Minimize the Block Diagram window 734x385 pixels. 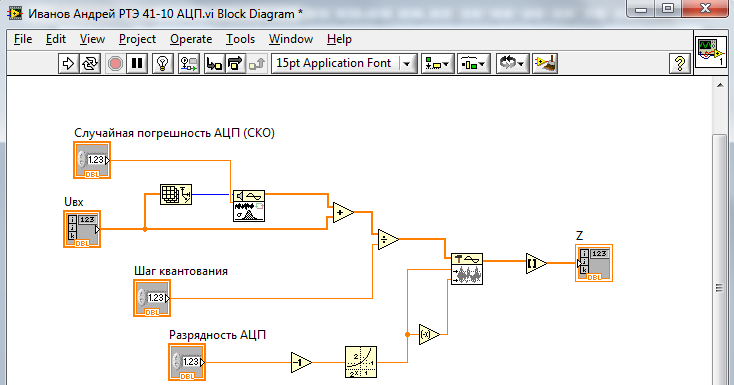[641, 9]
